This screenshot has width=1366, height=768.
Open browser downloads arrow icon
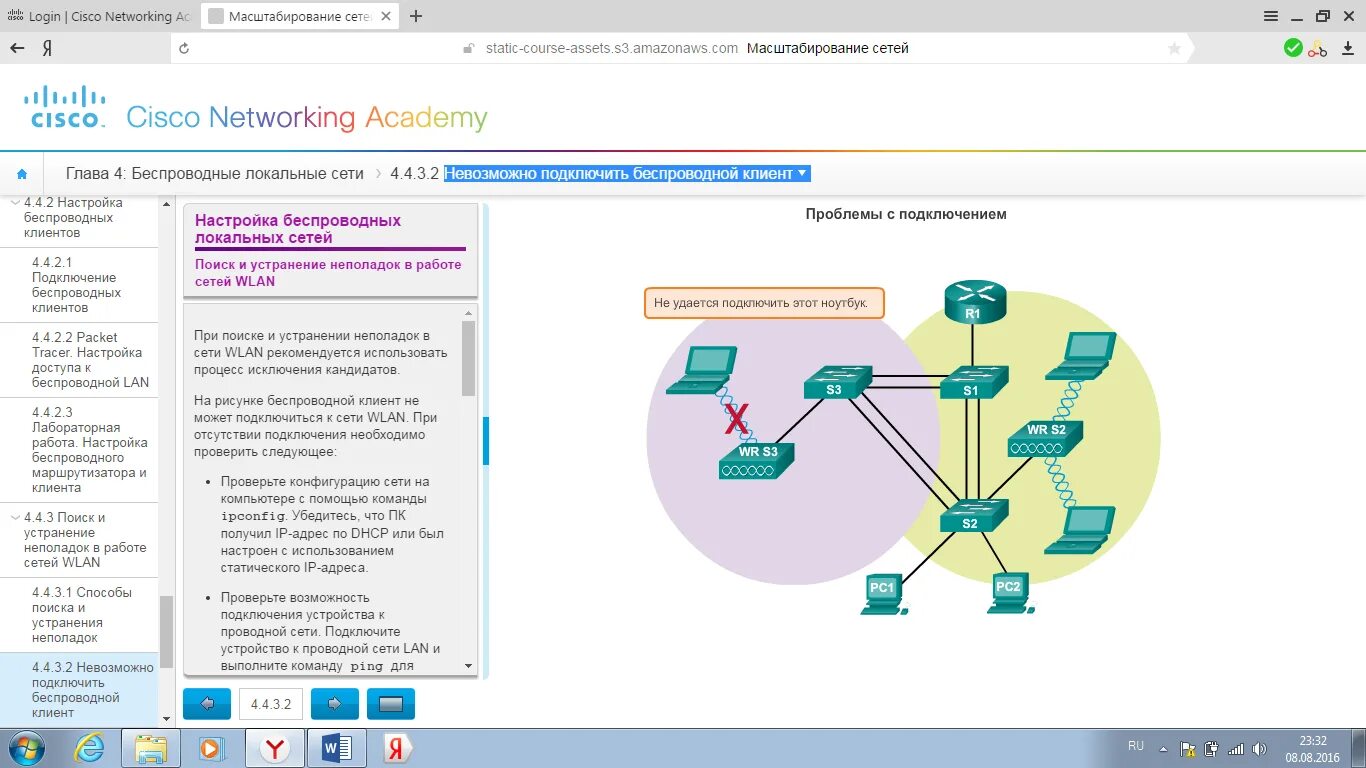click(1349, 48)
